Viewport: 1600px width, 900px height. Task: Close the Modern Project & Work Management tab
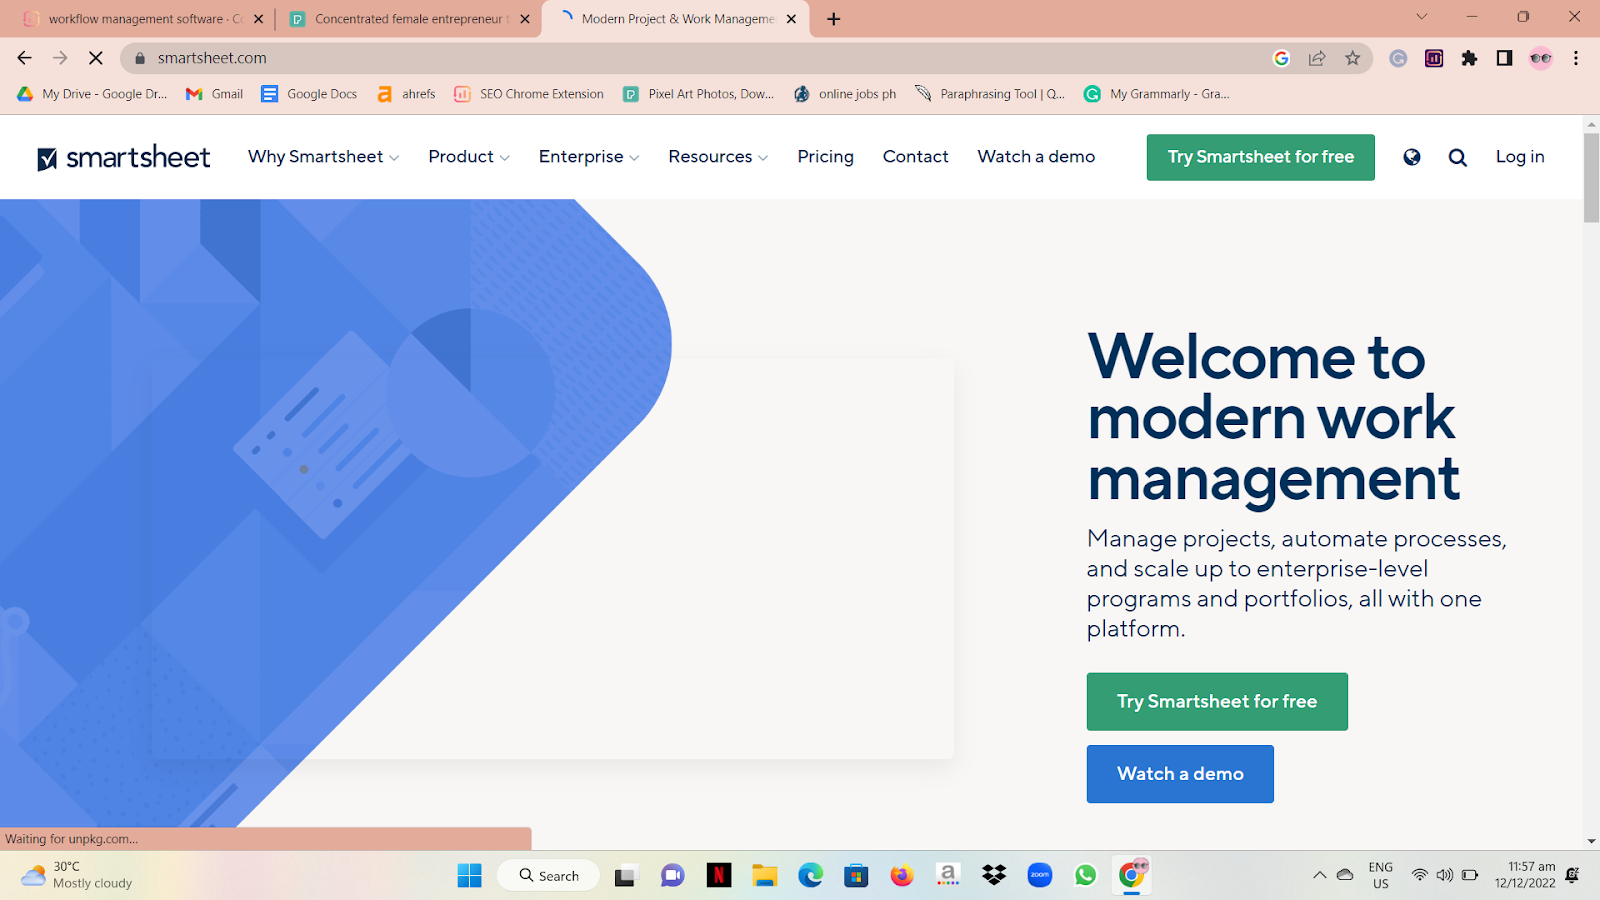[792, 19]
